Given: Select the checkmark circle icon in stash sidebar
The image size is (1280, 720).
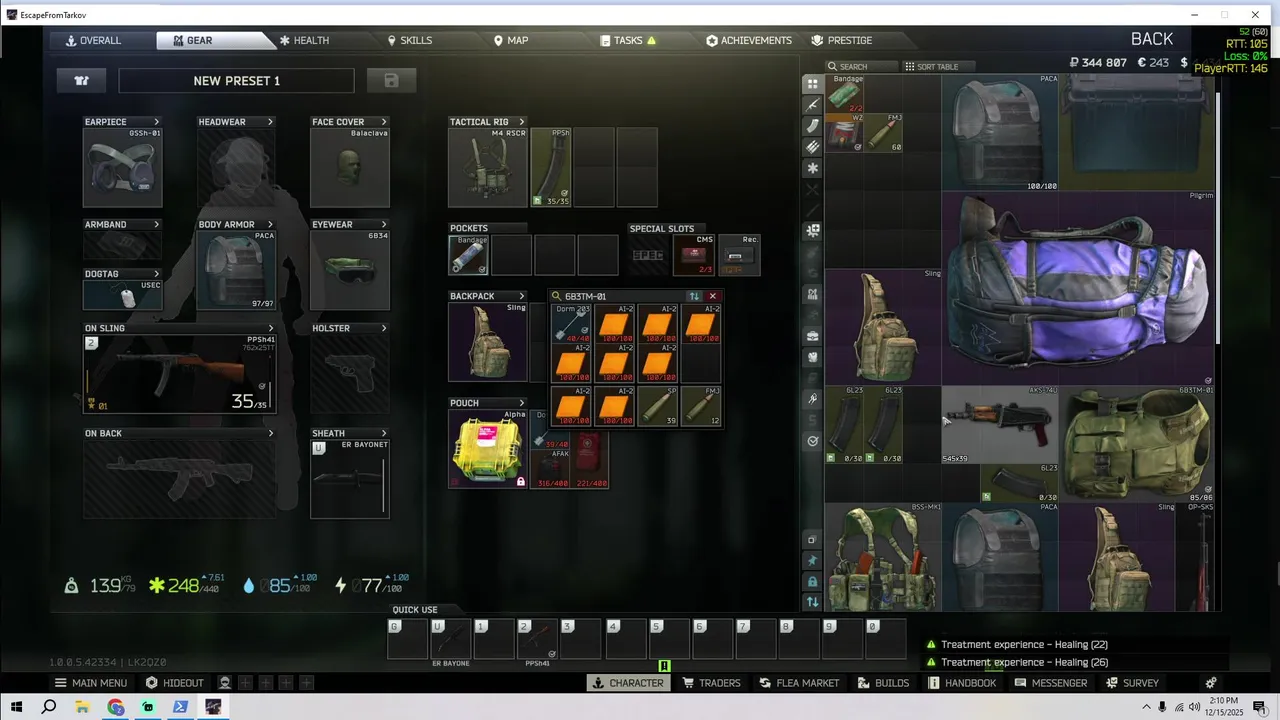Looking at the screenshot, I should click(812, 441).
